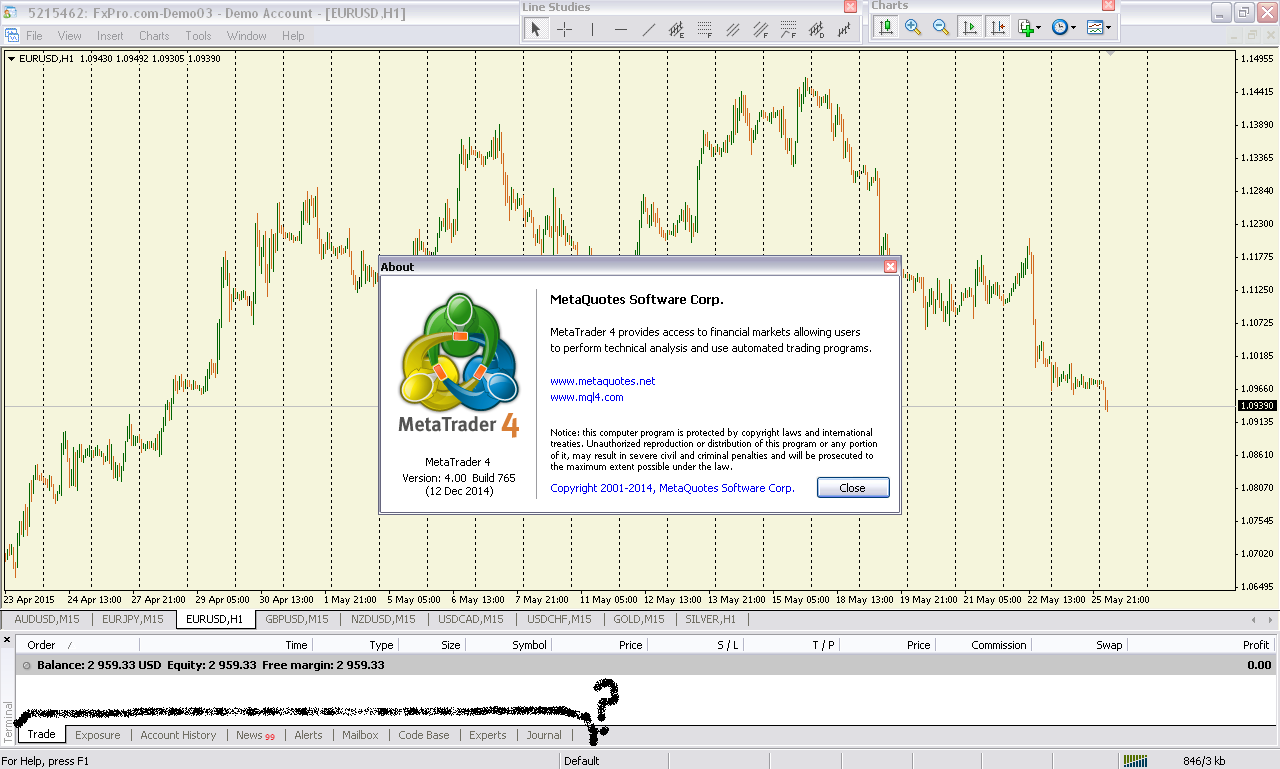
Task: Open the Code Base tab
Action: coord(424,735)
